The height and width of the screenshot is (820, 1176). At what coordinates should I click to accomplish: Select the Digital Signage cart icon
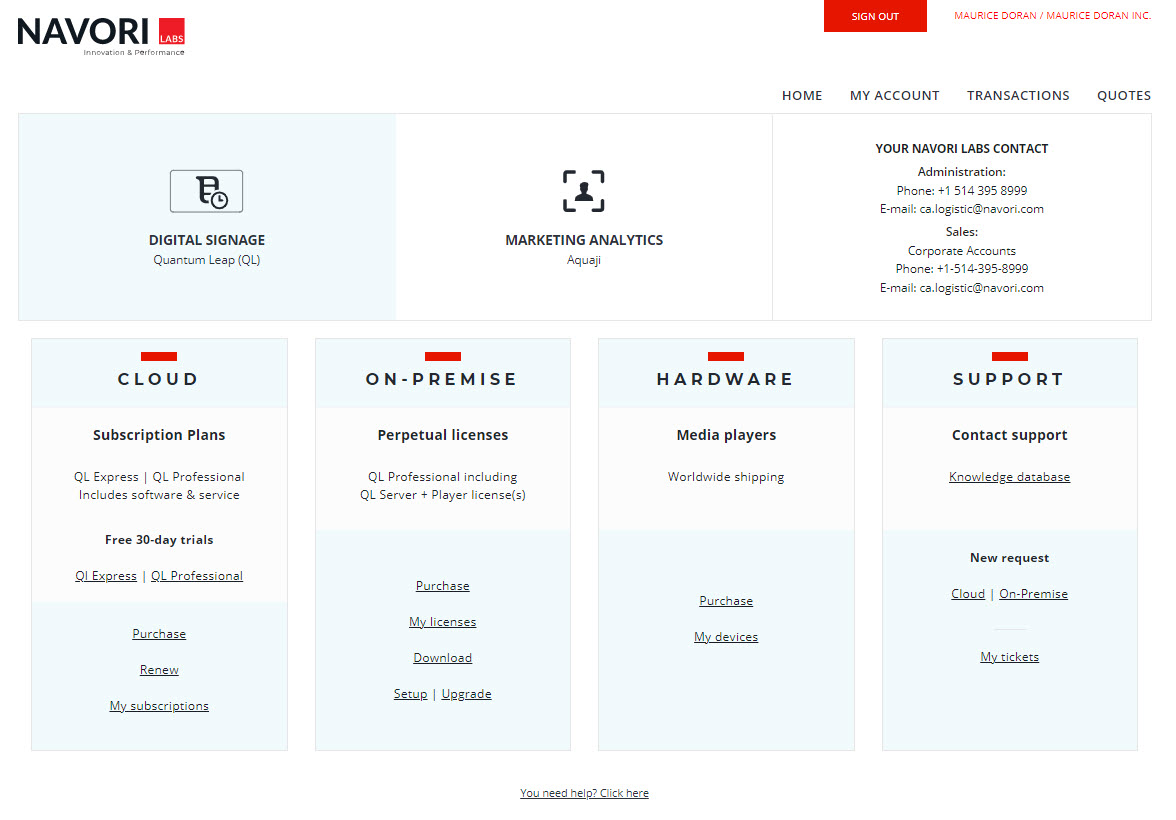(206, 191)
